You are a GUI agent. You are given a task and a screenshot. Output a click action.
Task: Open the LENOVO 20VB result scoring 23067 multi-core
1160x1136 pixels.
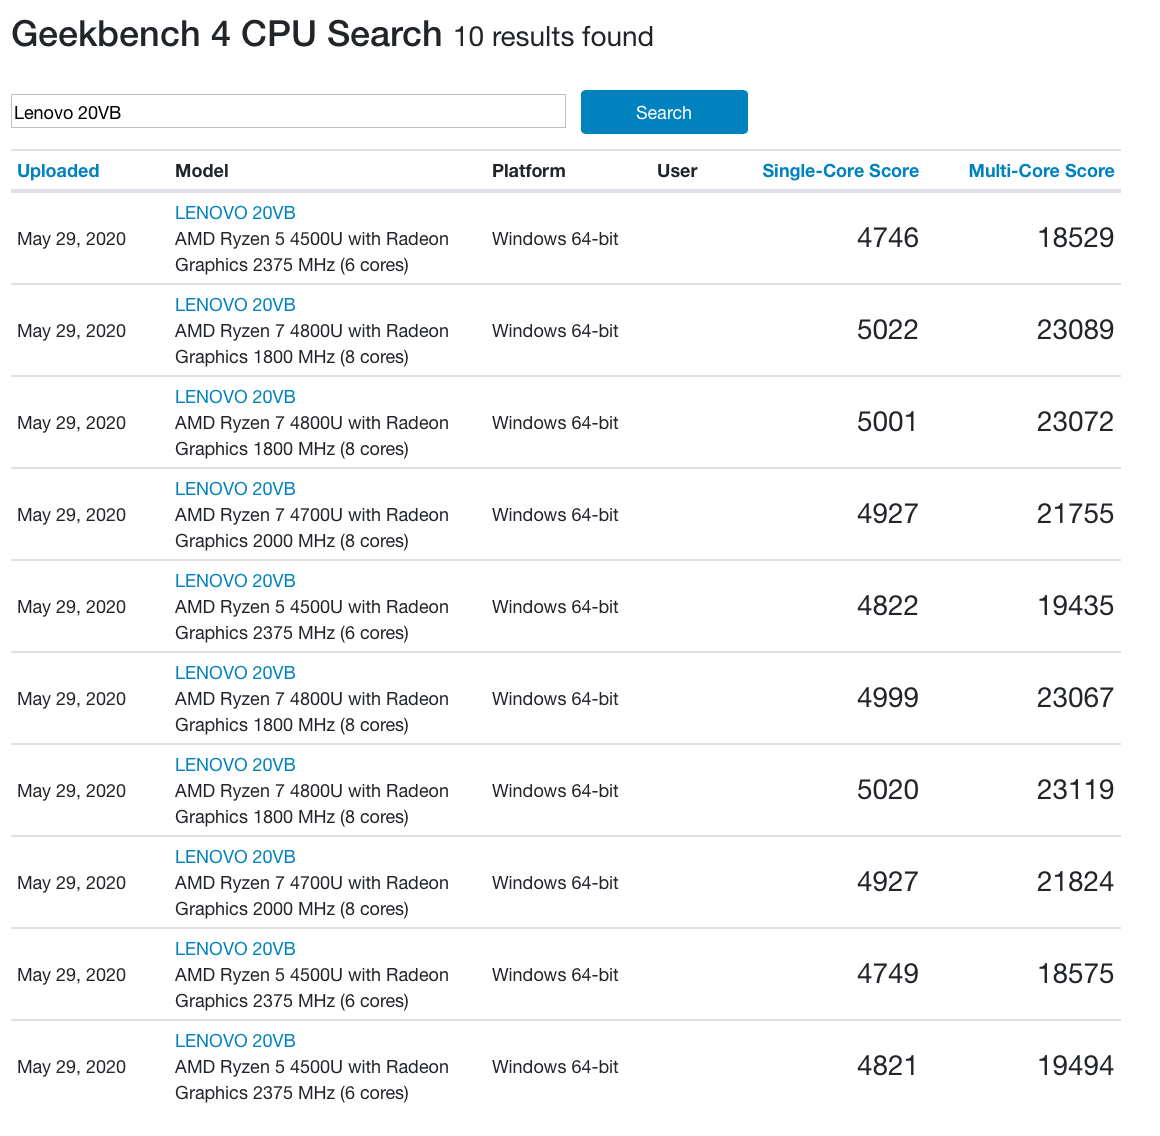pos(235,673)
